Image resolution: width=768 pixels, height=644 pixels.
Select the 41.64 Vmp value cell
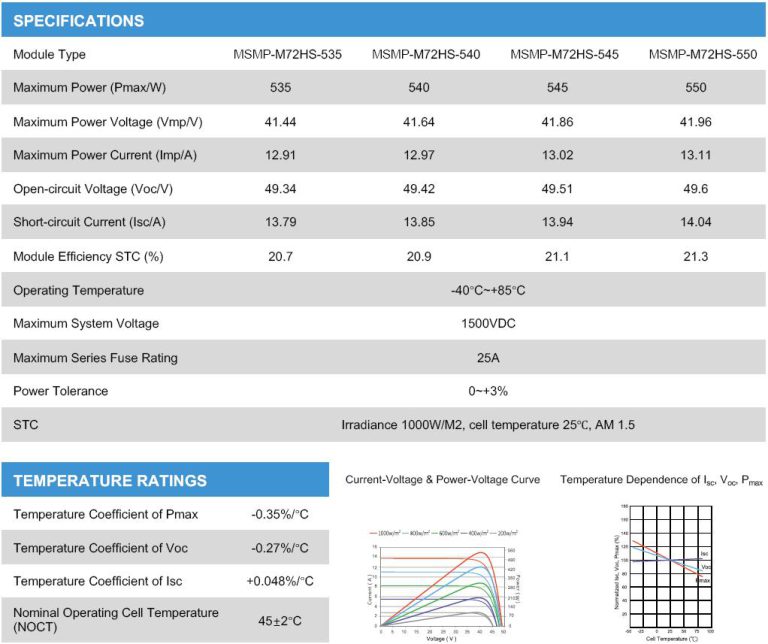tap(419, 122)
